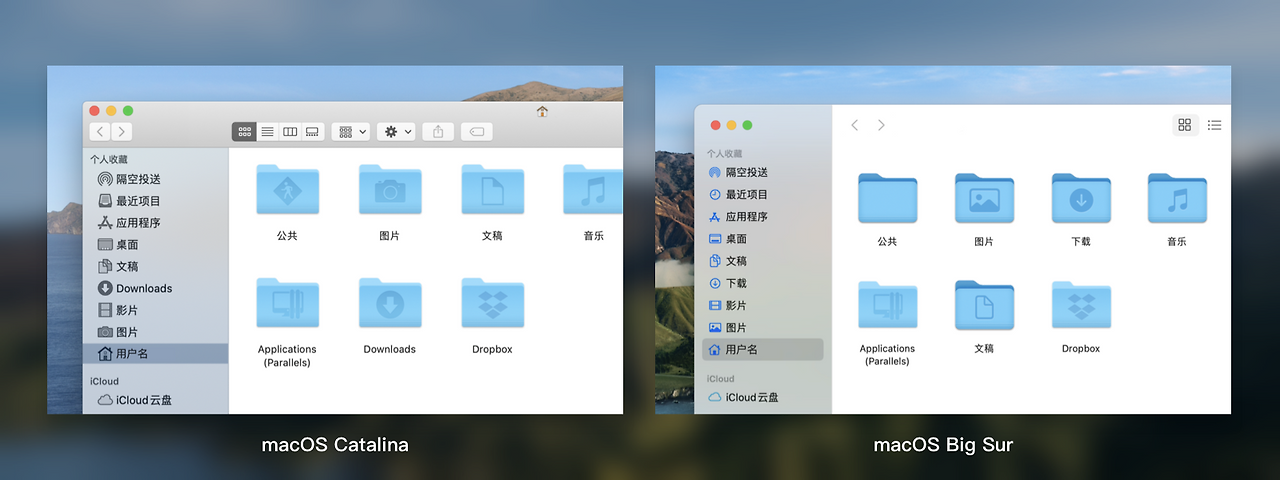
Task: Go back in Catalina Finder window
Action: point(100,132)
